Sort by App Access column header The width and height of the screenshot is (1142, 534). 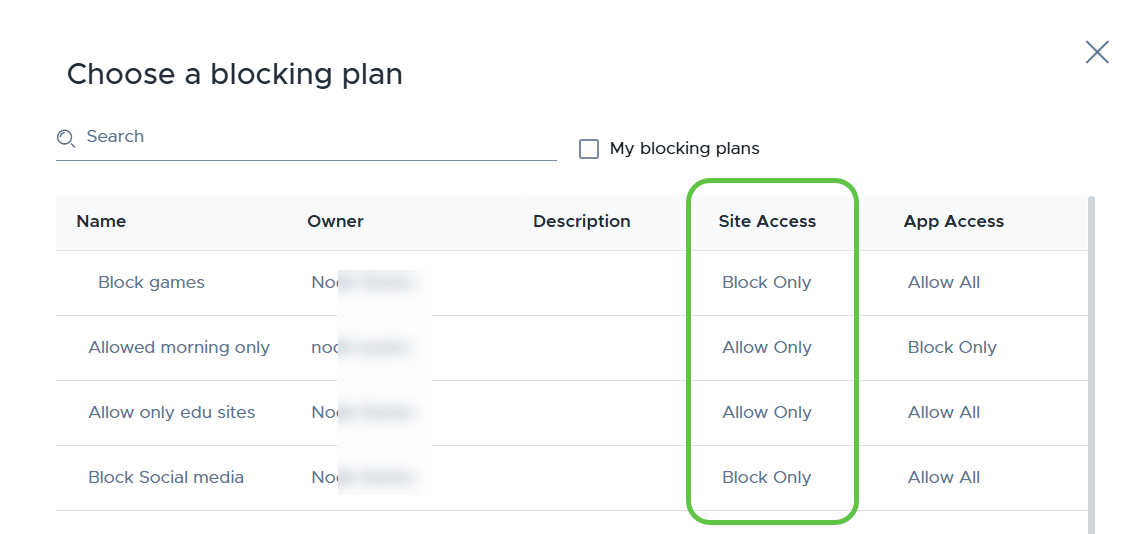pos(954,221)
